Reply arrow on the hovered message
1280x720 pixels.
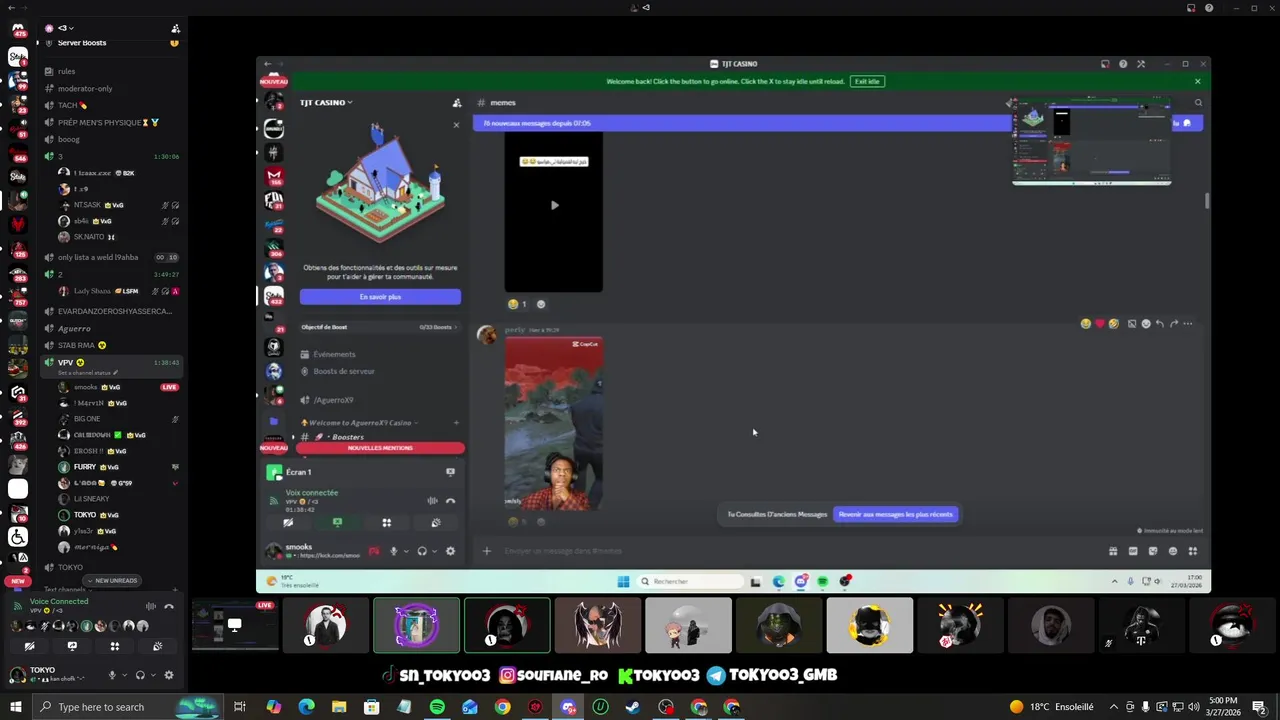1159,323
